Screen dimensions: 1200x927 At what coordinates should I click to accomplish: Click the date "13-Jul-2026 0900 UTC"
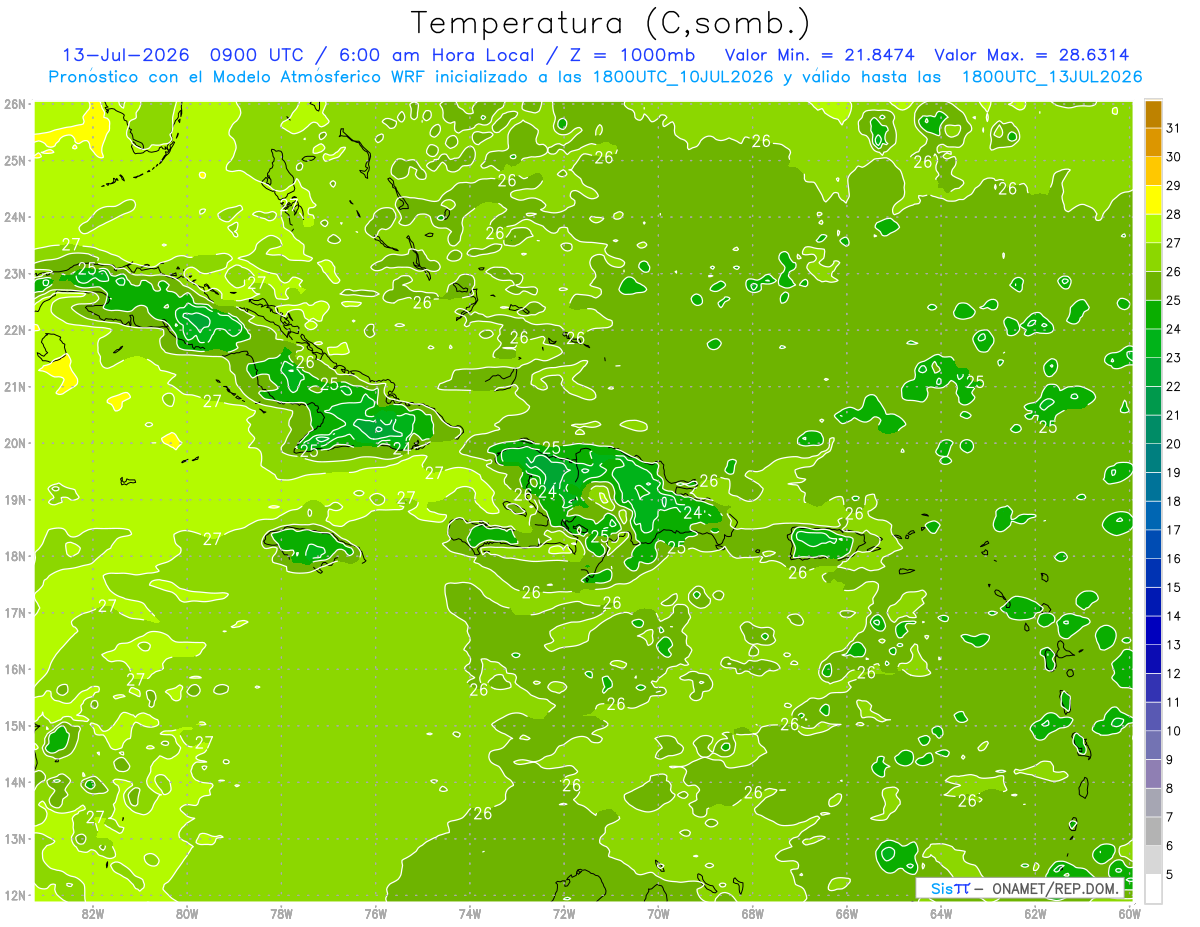click(183, 55)
